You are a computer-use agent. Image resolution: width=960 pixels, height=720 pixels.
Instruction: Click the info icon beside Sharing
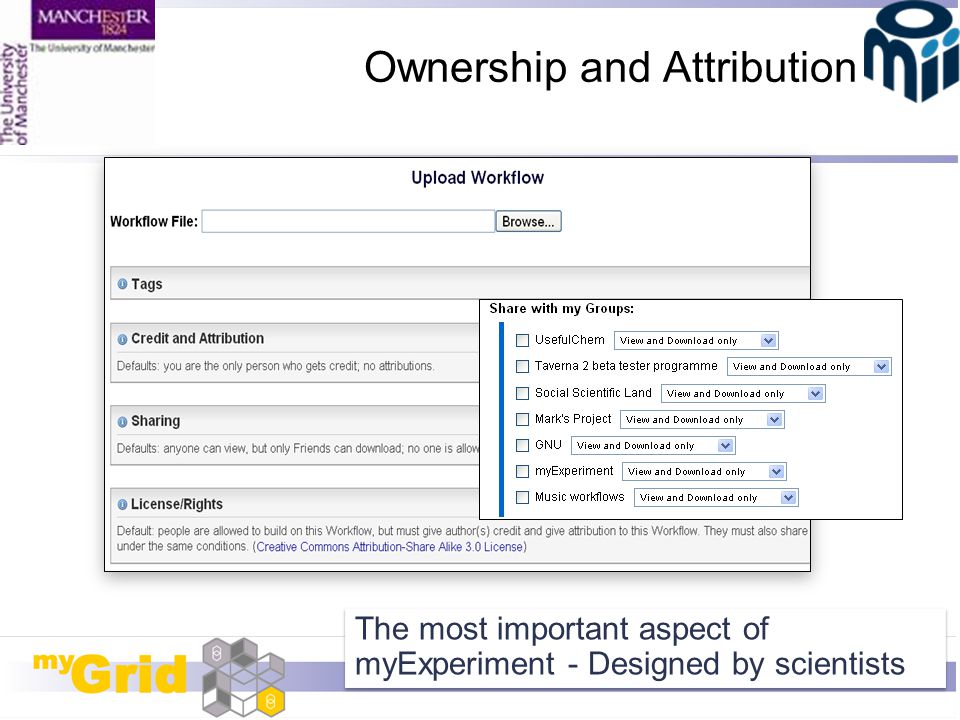click(122, 422)
